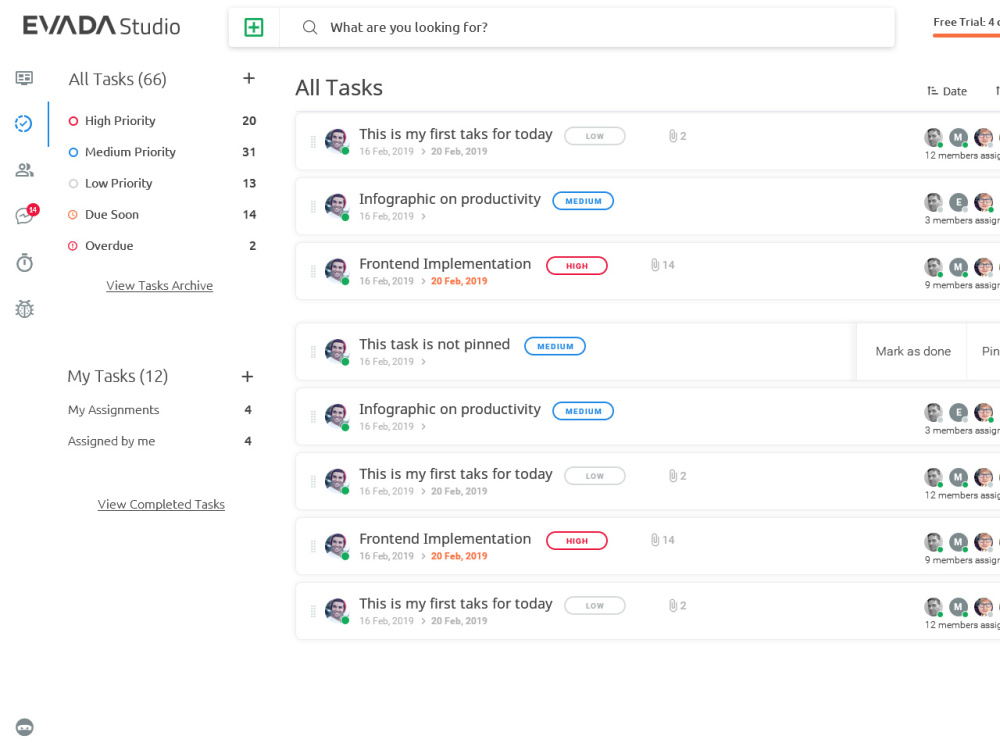Open messages icon with 14 badge

click(26, 215)
